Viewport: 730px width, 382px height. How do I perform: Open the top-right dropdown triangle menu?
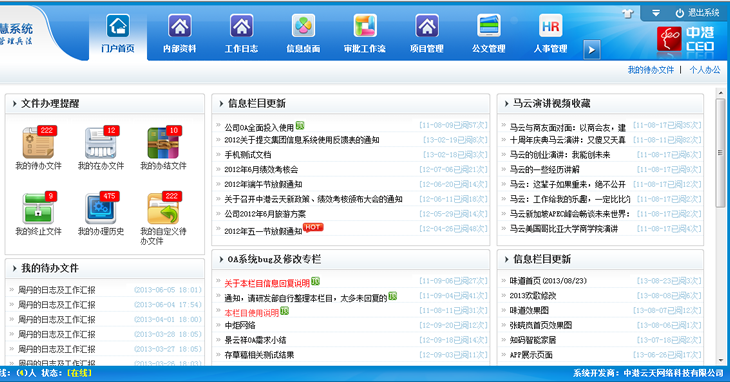point(656,13)
